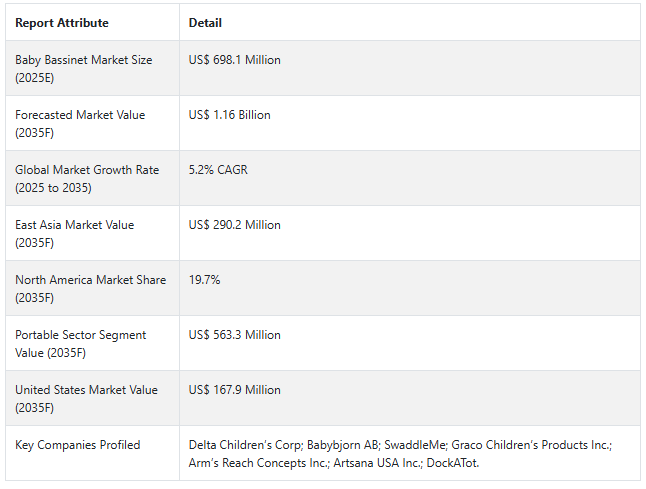The image size is (646, 489).
Task: Select the Baby Bassinet Market Size cell
Action: pos(92,68)
